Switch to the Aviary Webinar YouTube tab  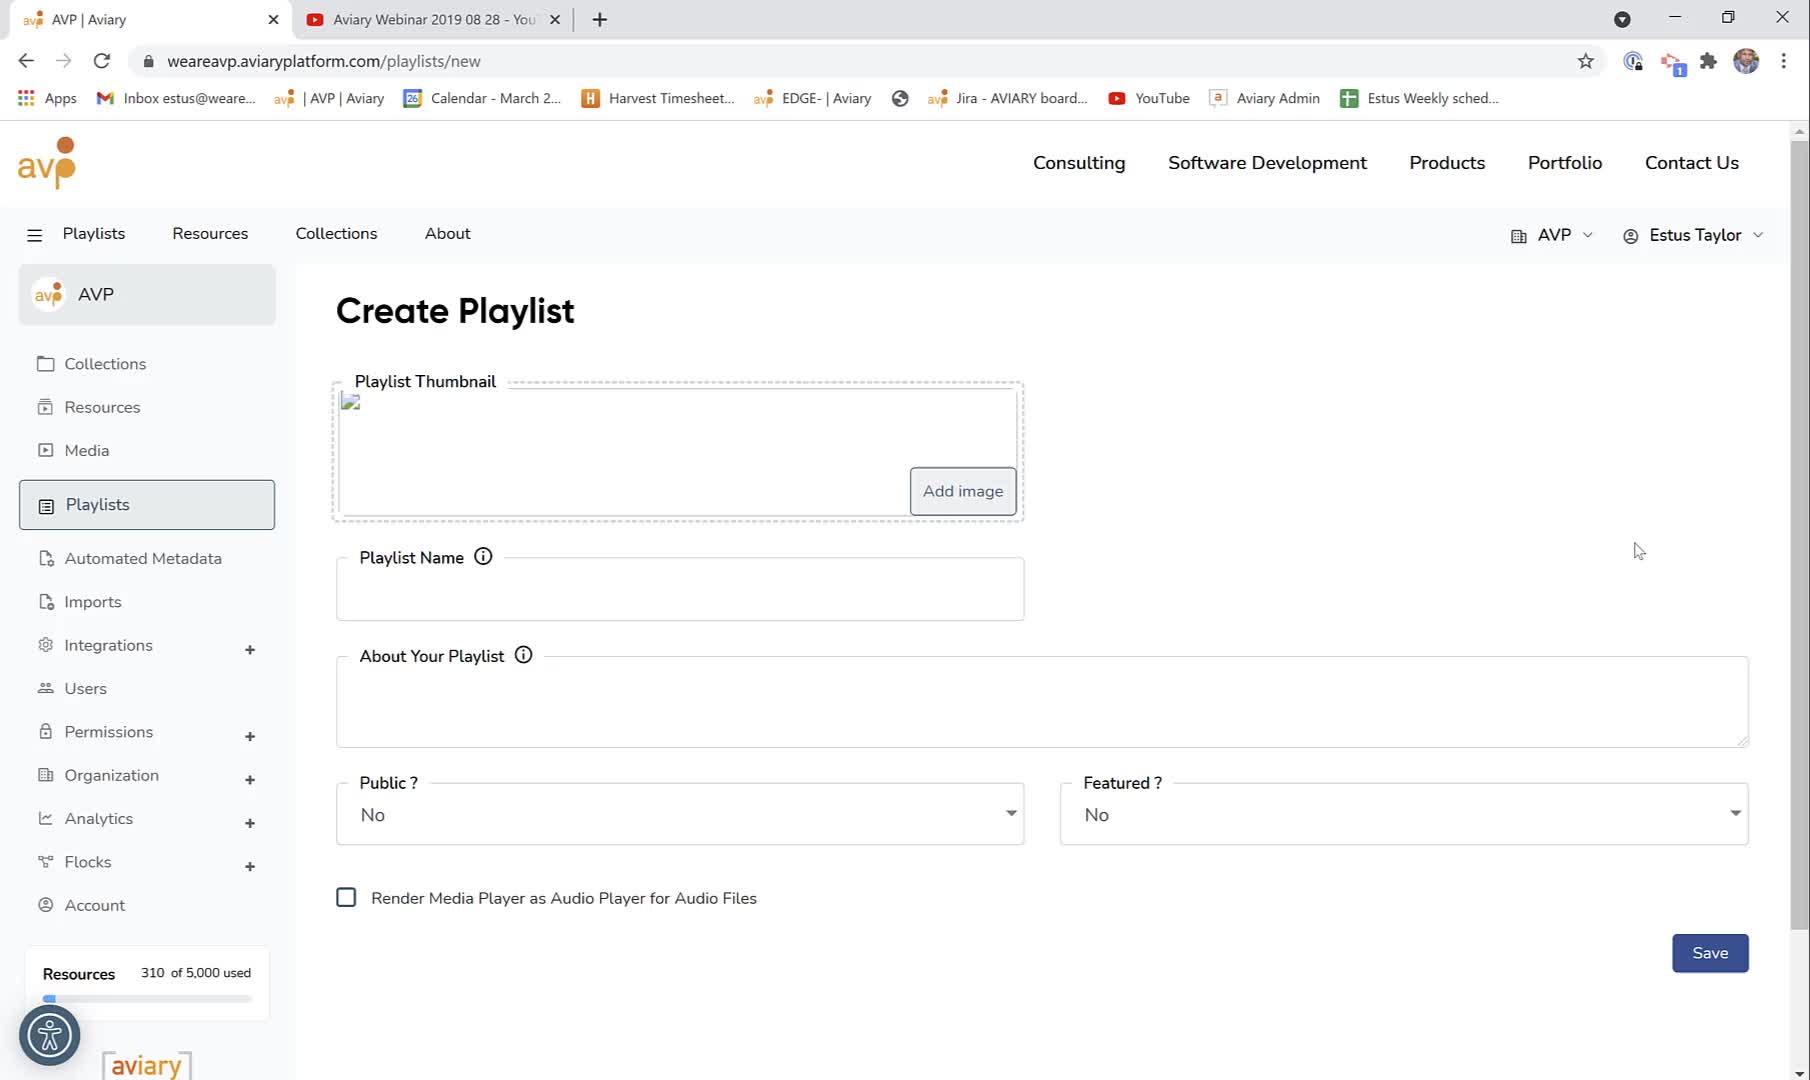coord(434,19)
